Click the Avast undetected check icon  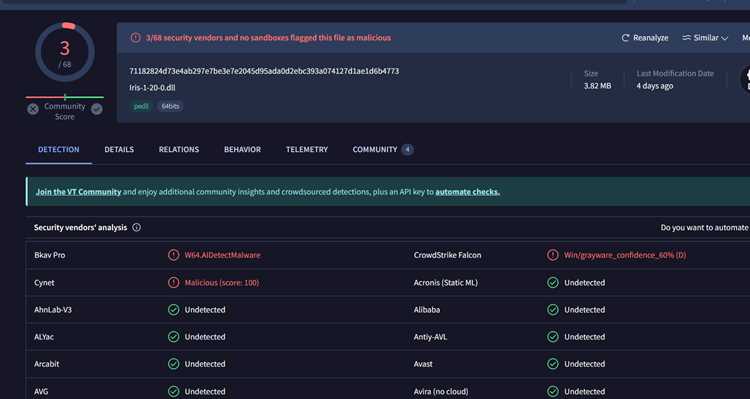coord(552,364)
